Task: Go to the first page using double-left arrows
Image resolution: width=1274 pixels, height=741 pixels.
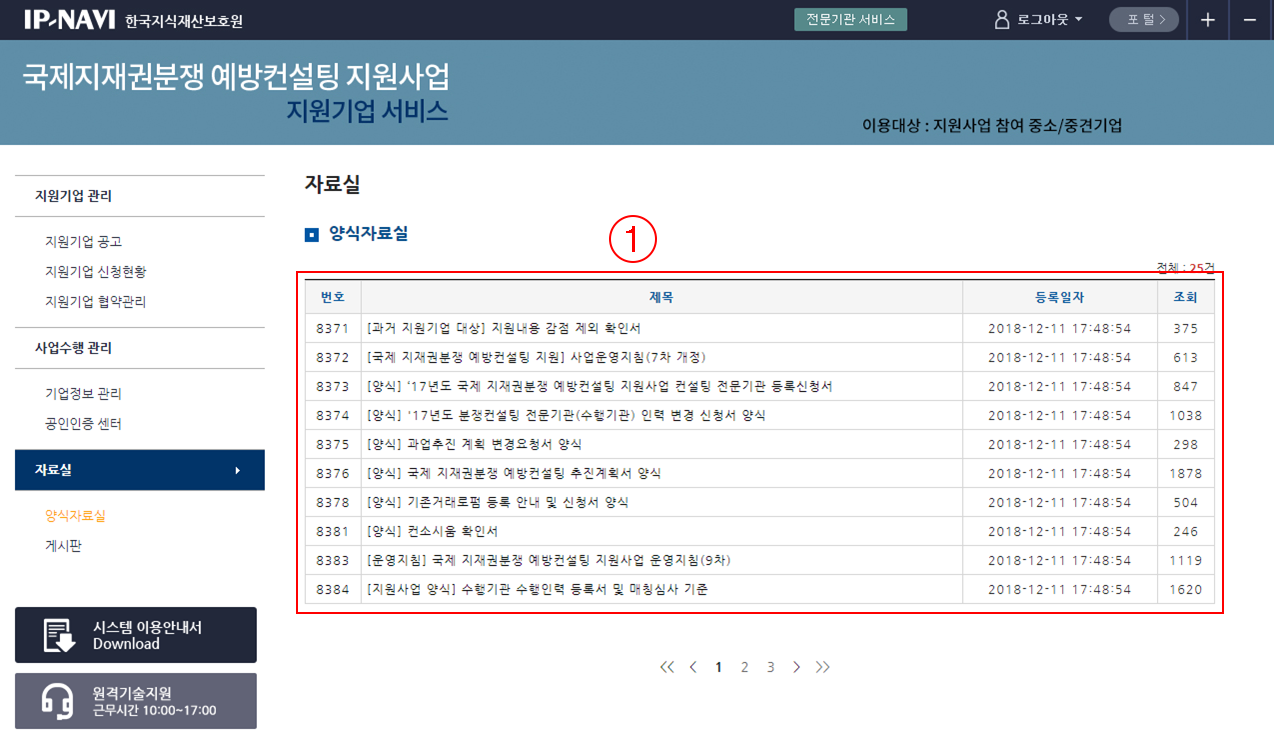Action: tap(667, 667)
